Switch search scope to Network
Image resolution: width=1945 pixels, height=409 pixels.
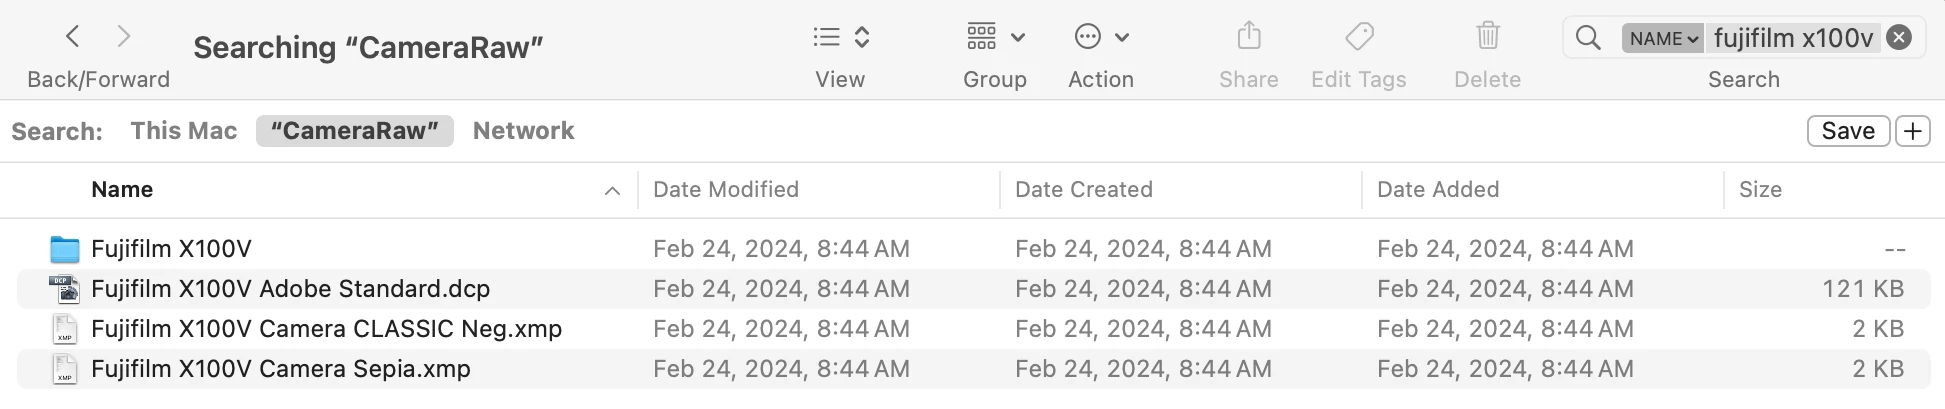coord(523,131)
